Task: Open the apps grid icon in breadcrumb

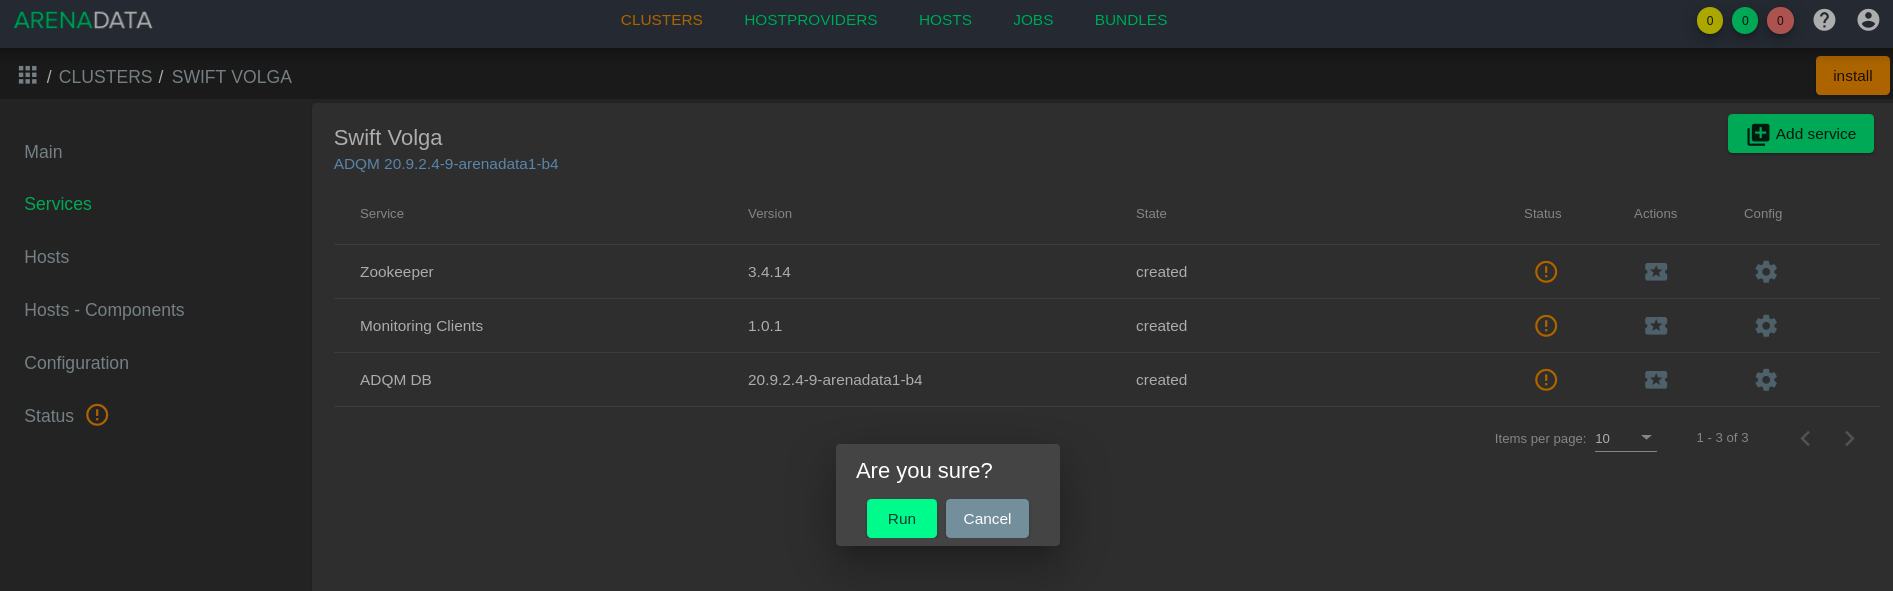Action: coord(28,76)
